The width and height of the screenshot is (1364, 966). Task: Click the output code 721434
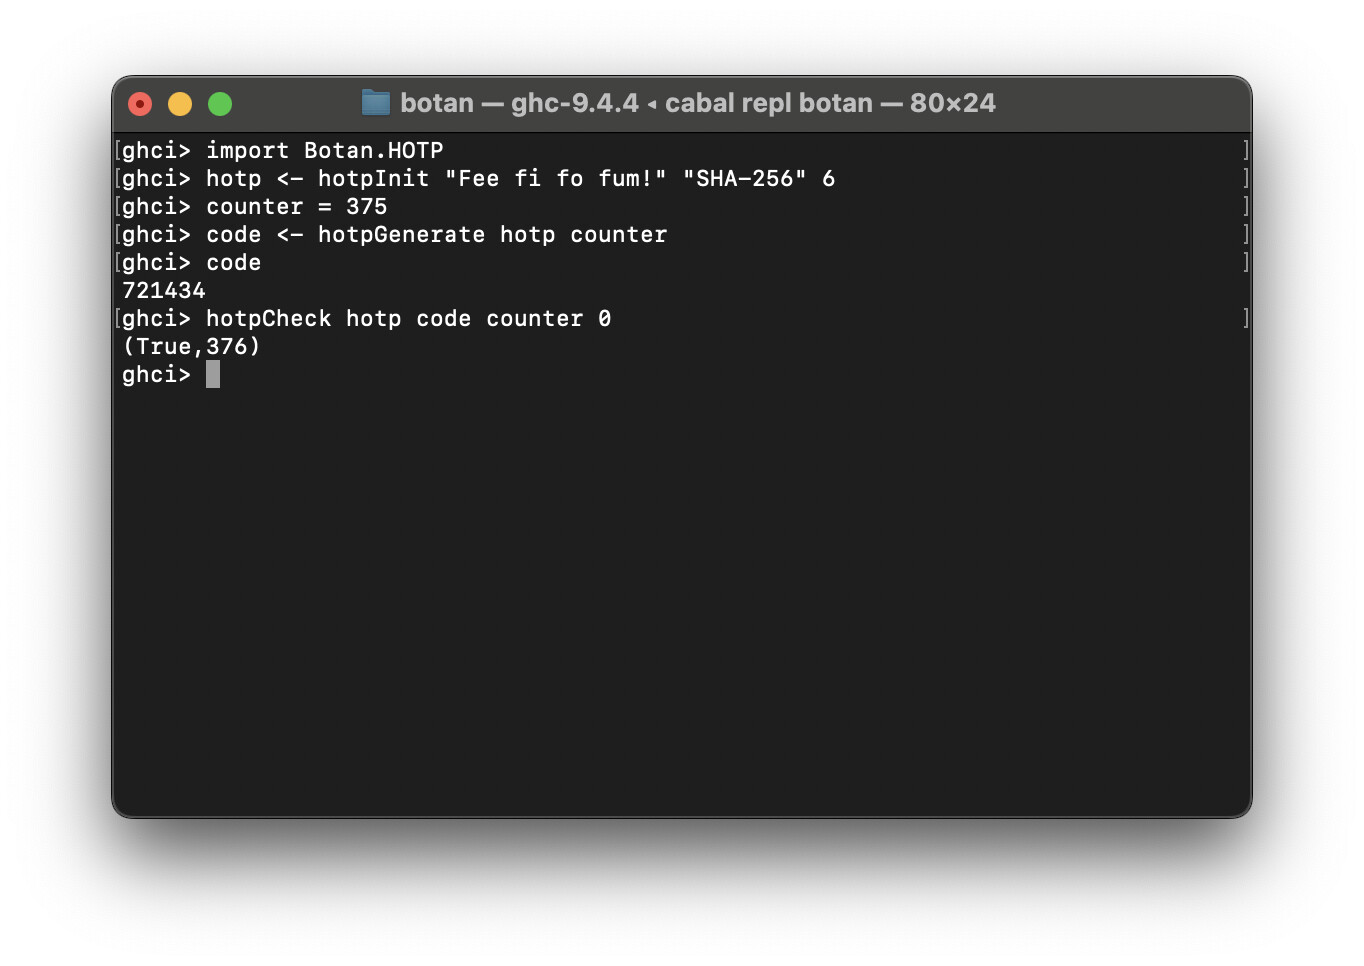[164, 290]
